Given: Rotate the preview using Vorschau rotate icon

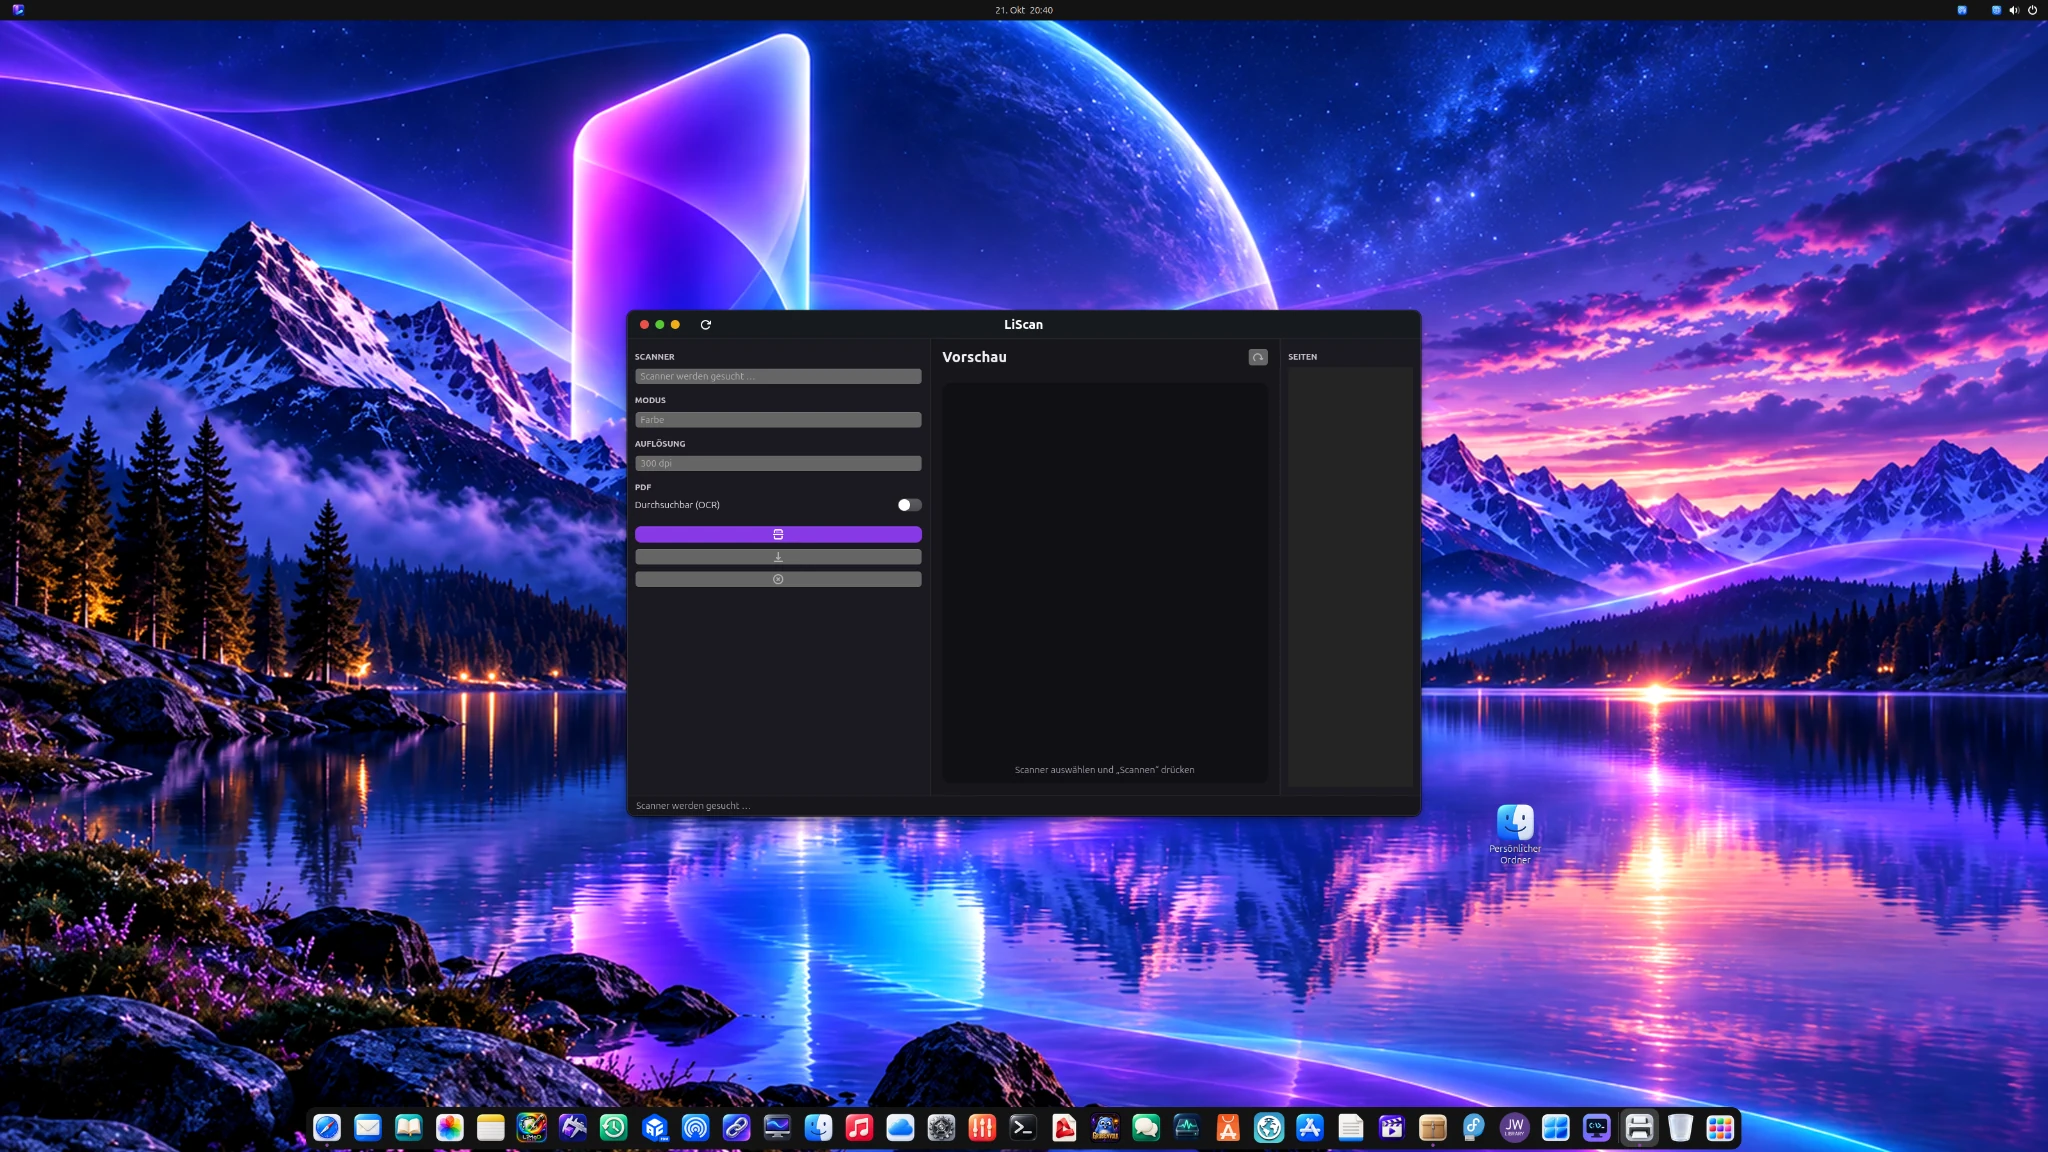Looking at the screenshot, I should point(1258,357).
